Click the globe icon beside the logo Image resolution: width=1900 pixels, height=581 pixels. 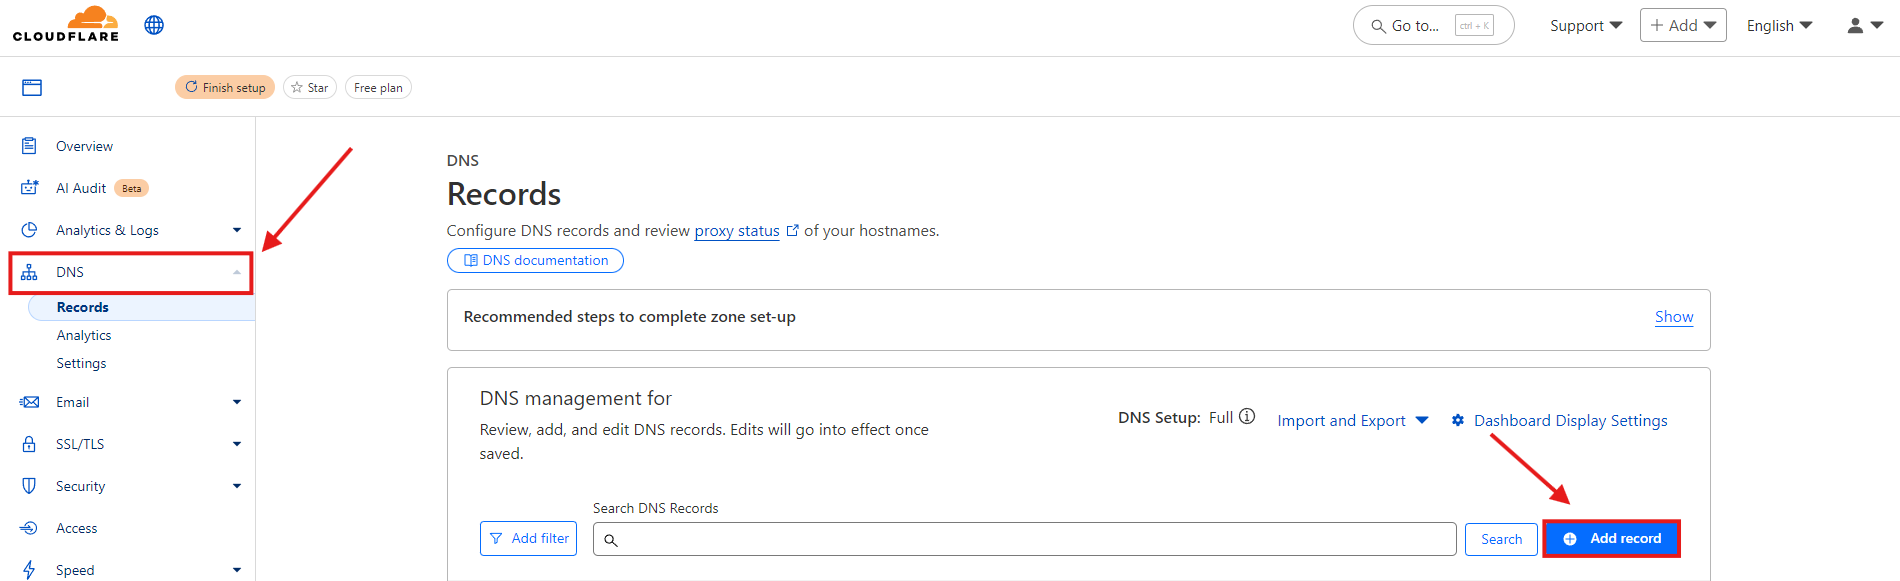[154, 25]
